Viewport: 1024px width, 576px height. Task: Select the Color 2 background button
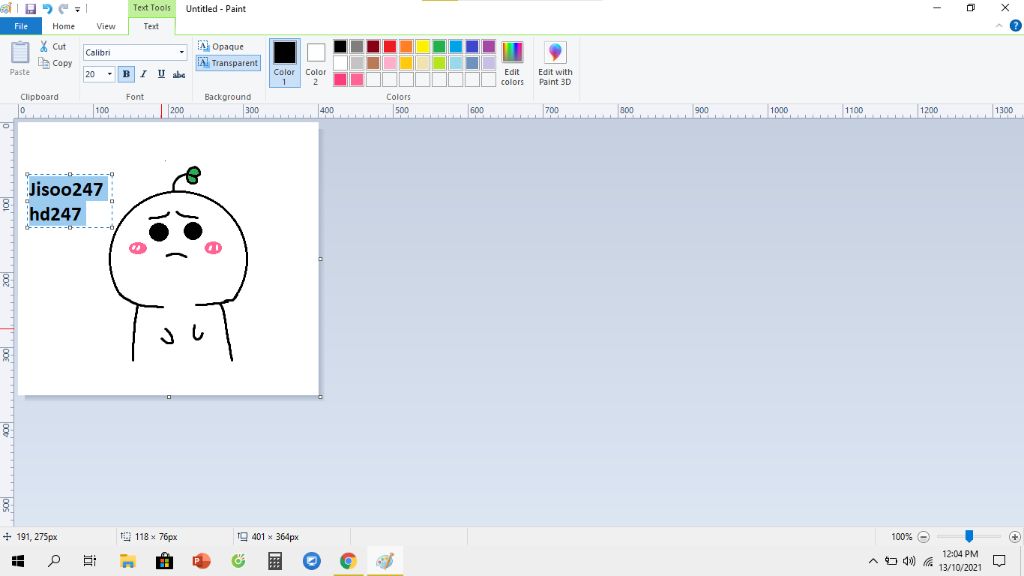pos(315,63)
